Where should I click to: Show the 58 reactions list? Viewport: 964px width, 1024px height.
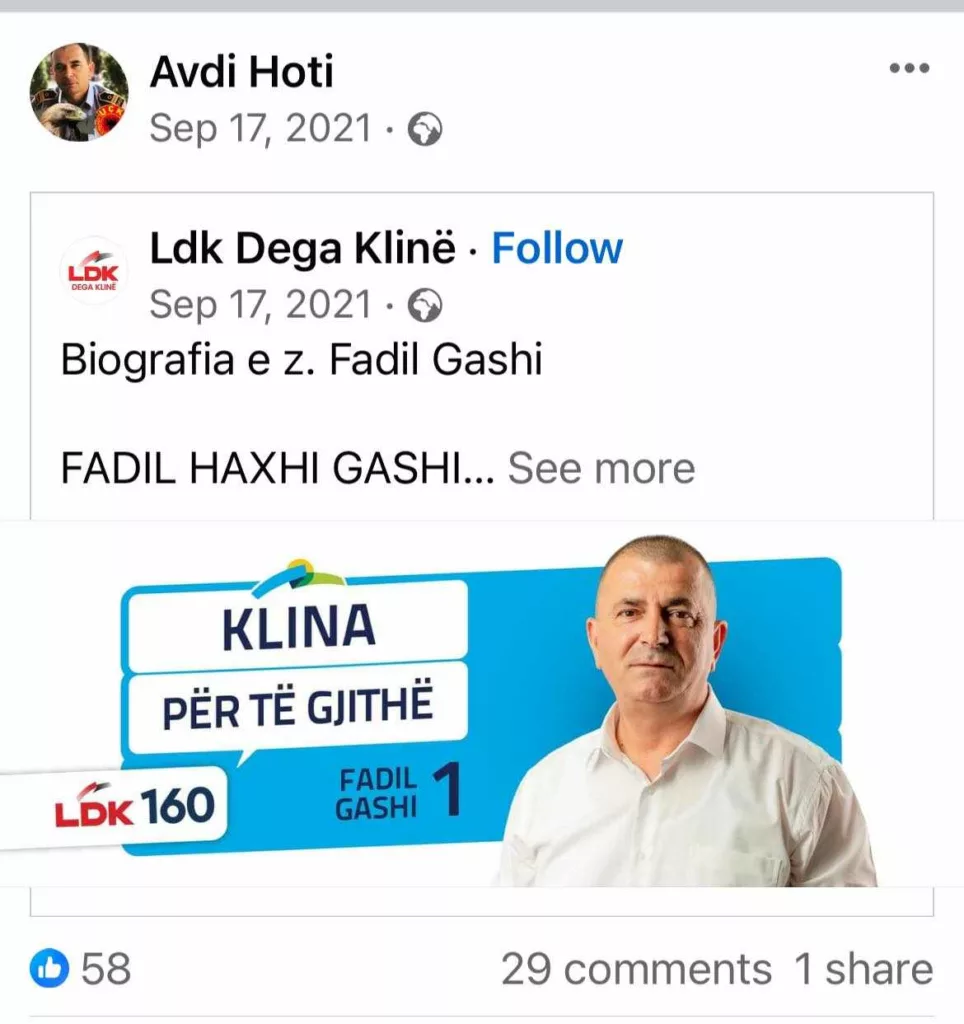coord(106,968)
